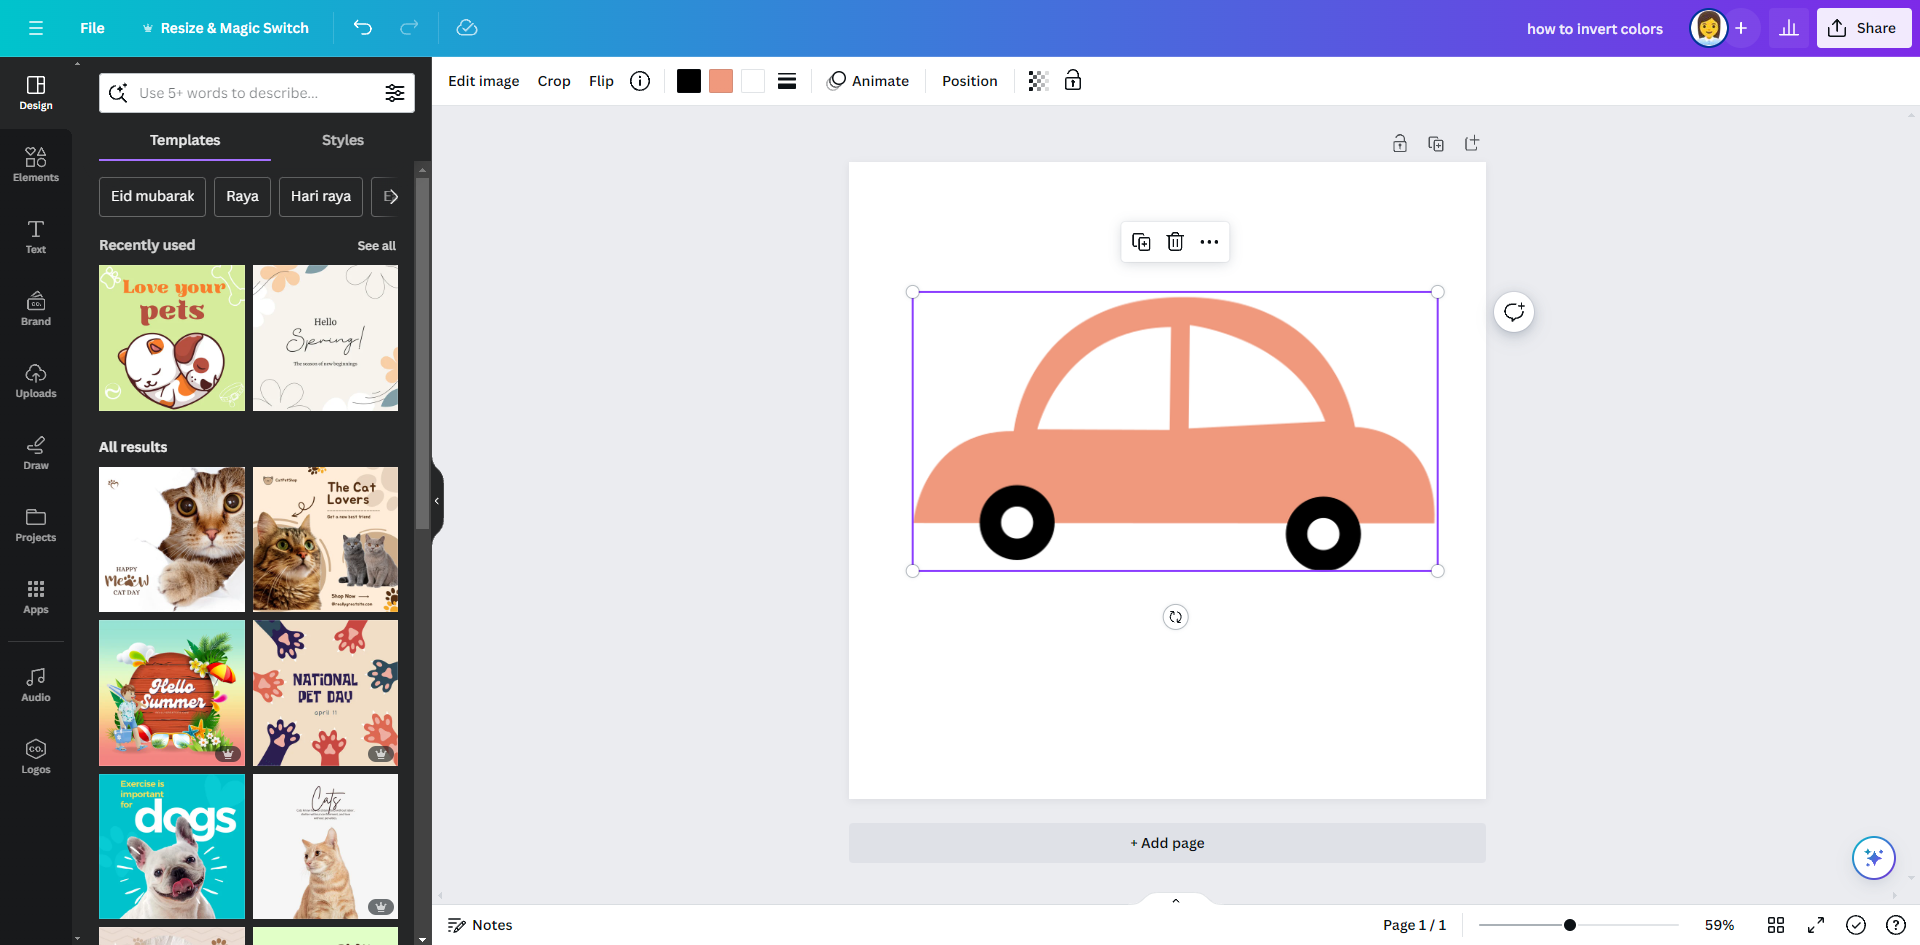Add a comment on the element
Image resolution: width=1920 pixels, height=945 pixels.
pyautogui.click(x=1514, y=312)
